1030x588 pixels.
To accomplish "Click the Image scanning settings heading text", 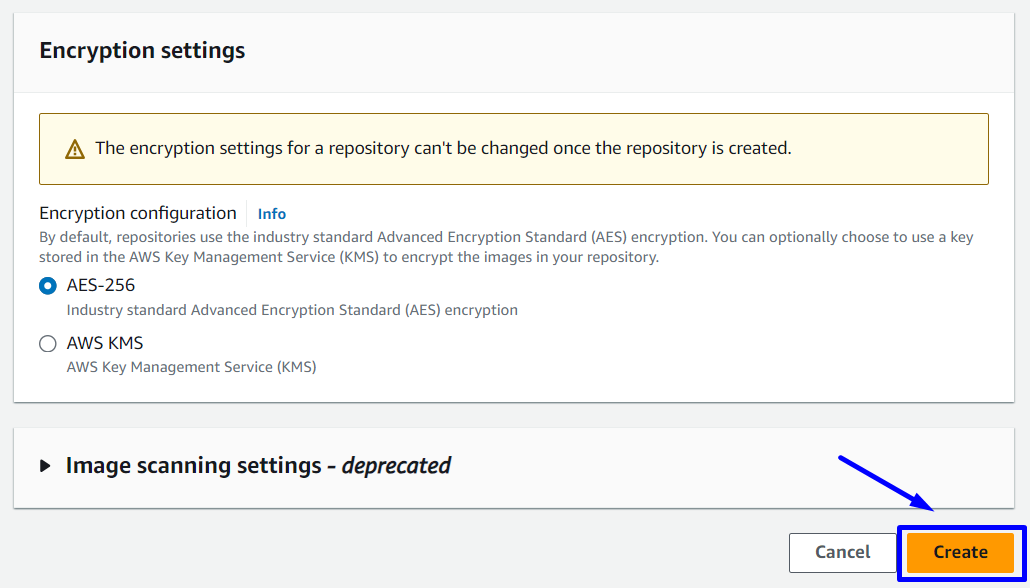I will pos(195,465).
